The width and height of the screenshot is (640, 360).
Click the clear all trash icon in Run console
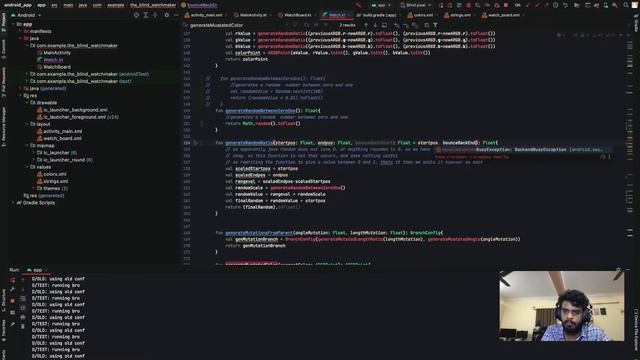(23, 326)
